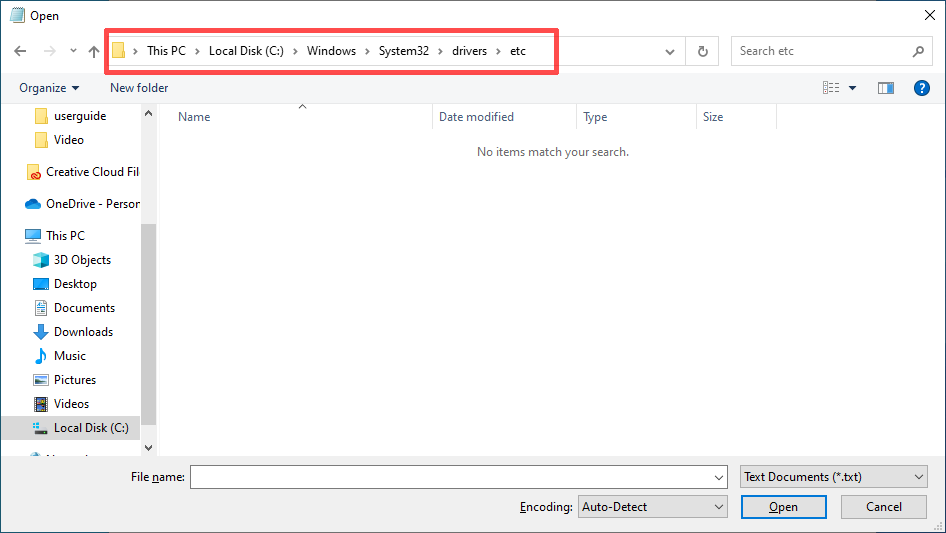Screen dimensions: 946x533
Task: Close the Open dialog
Action: pos(930,16)
